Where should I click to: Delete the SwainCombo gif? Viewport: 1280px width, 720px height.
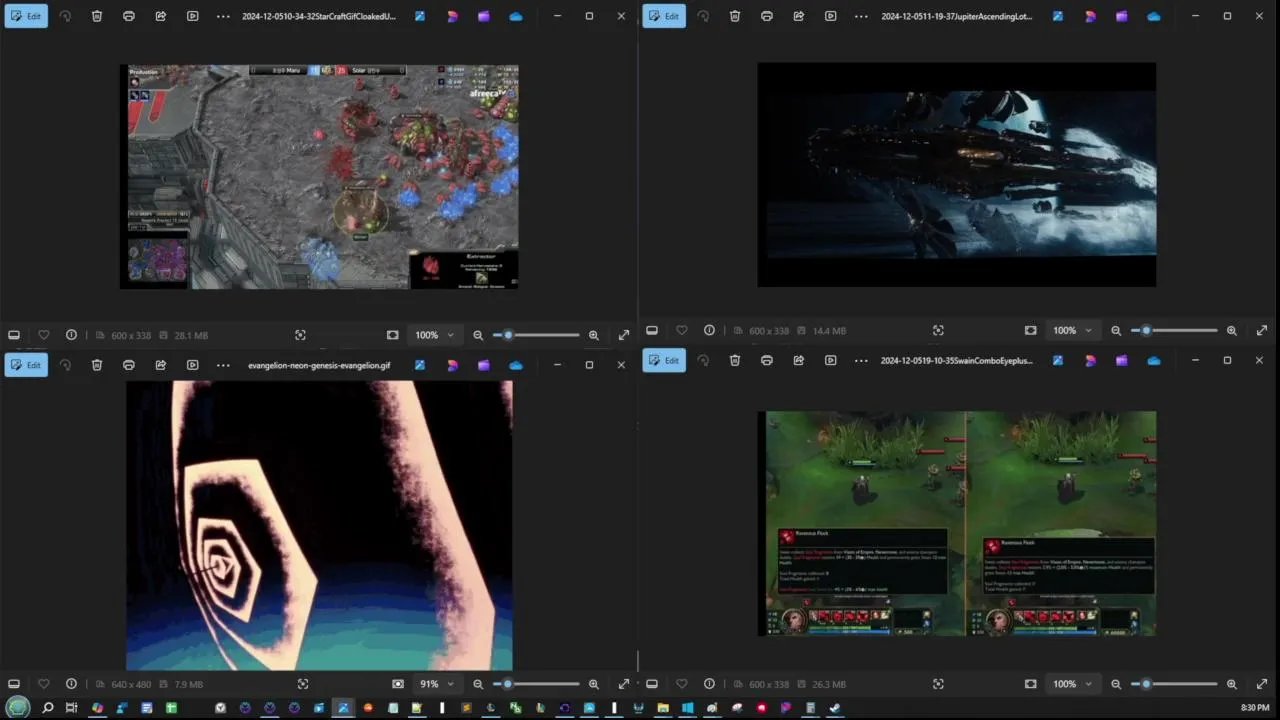pos(735,360)
